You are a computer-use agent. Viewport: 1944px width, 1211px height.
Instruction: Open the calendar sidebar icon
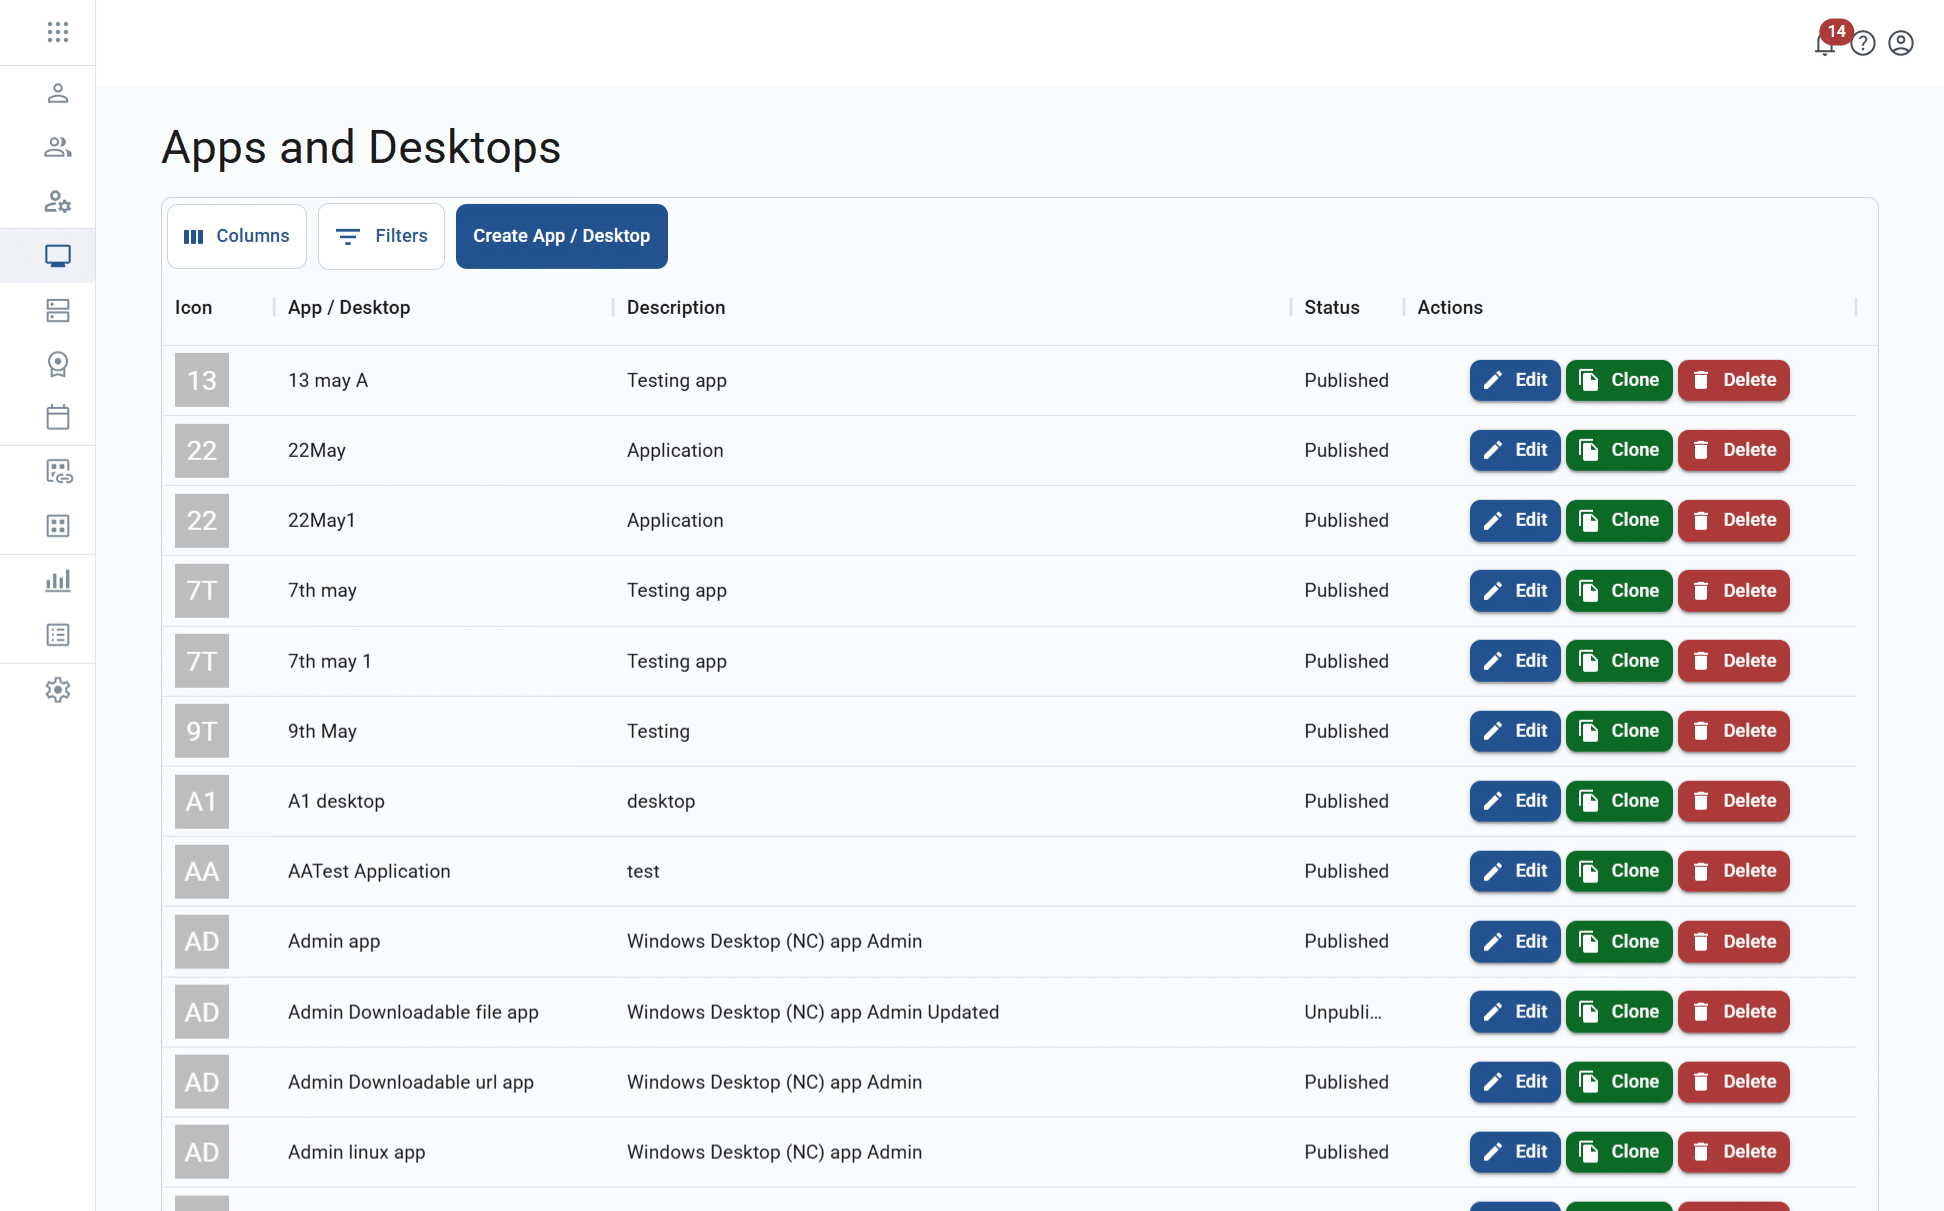pos(58,417)
